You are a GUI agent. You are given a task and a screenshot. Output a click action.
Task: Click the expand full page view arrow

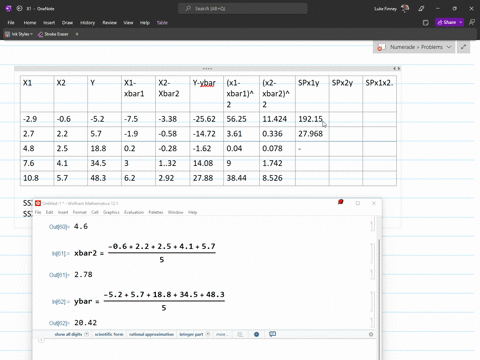(x=463, y=47)
